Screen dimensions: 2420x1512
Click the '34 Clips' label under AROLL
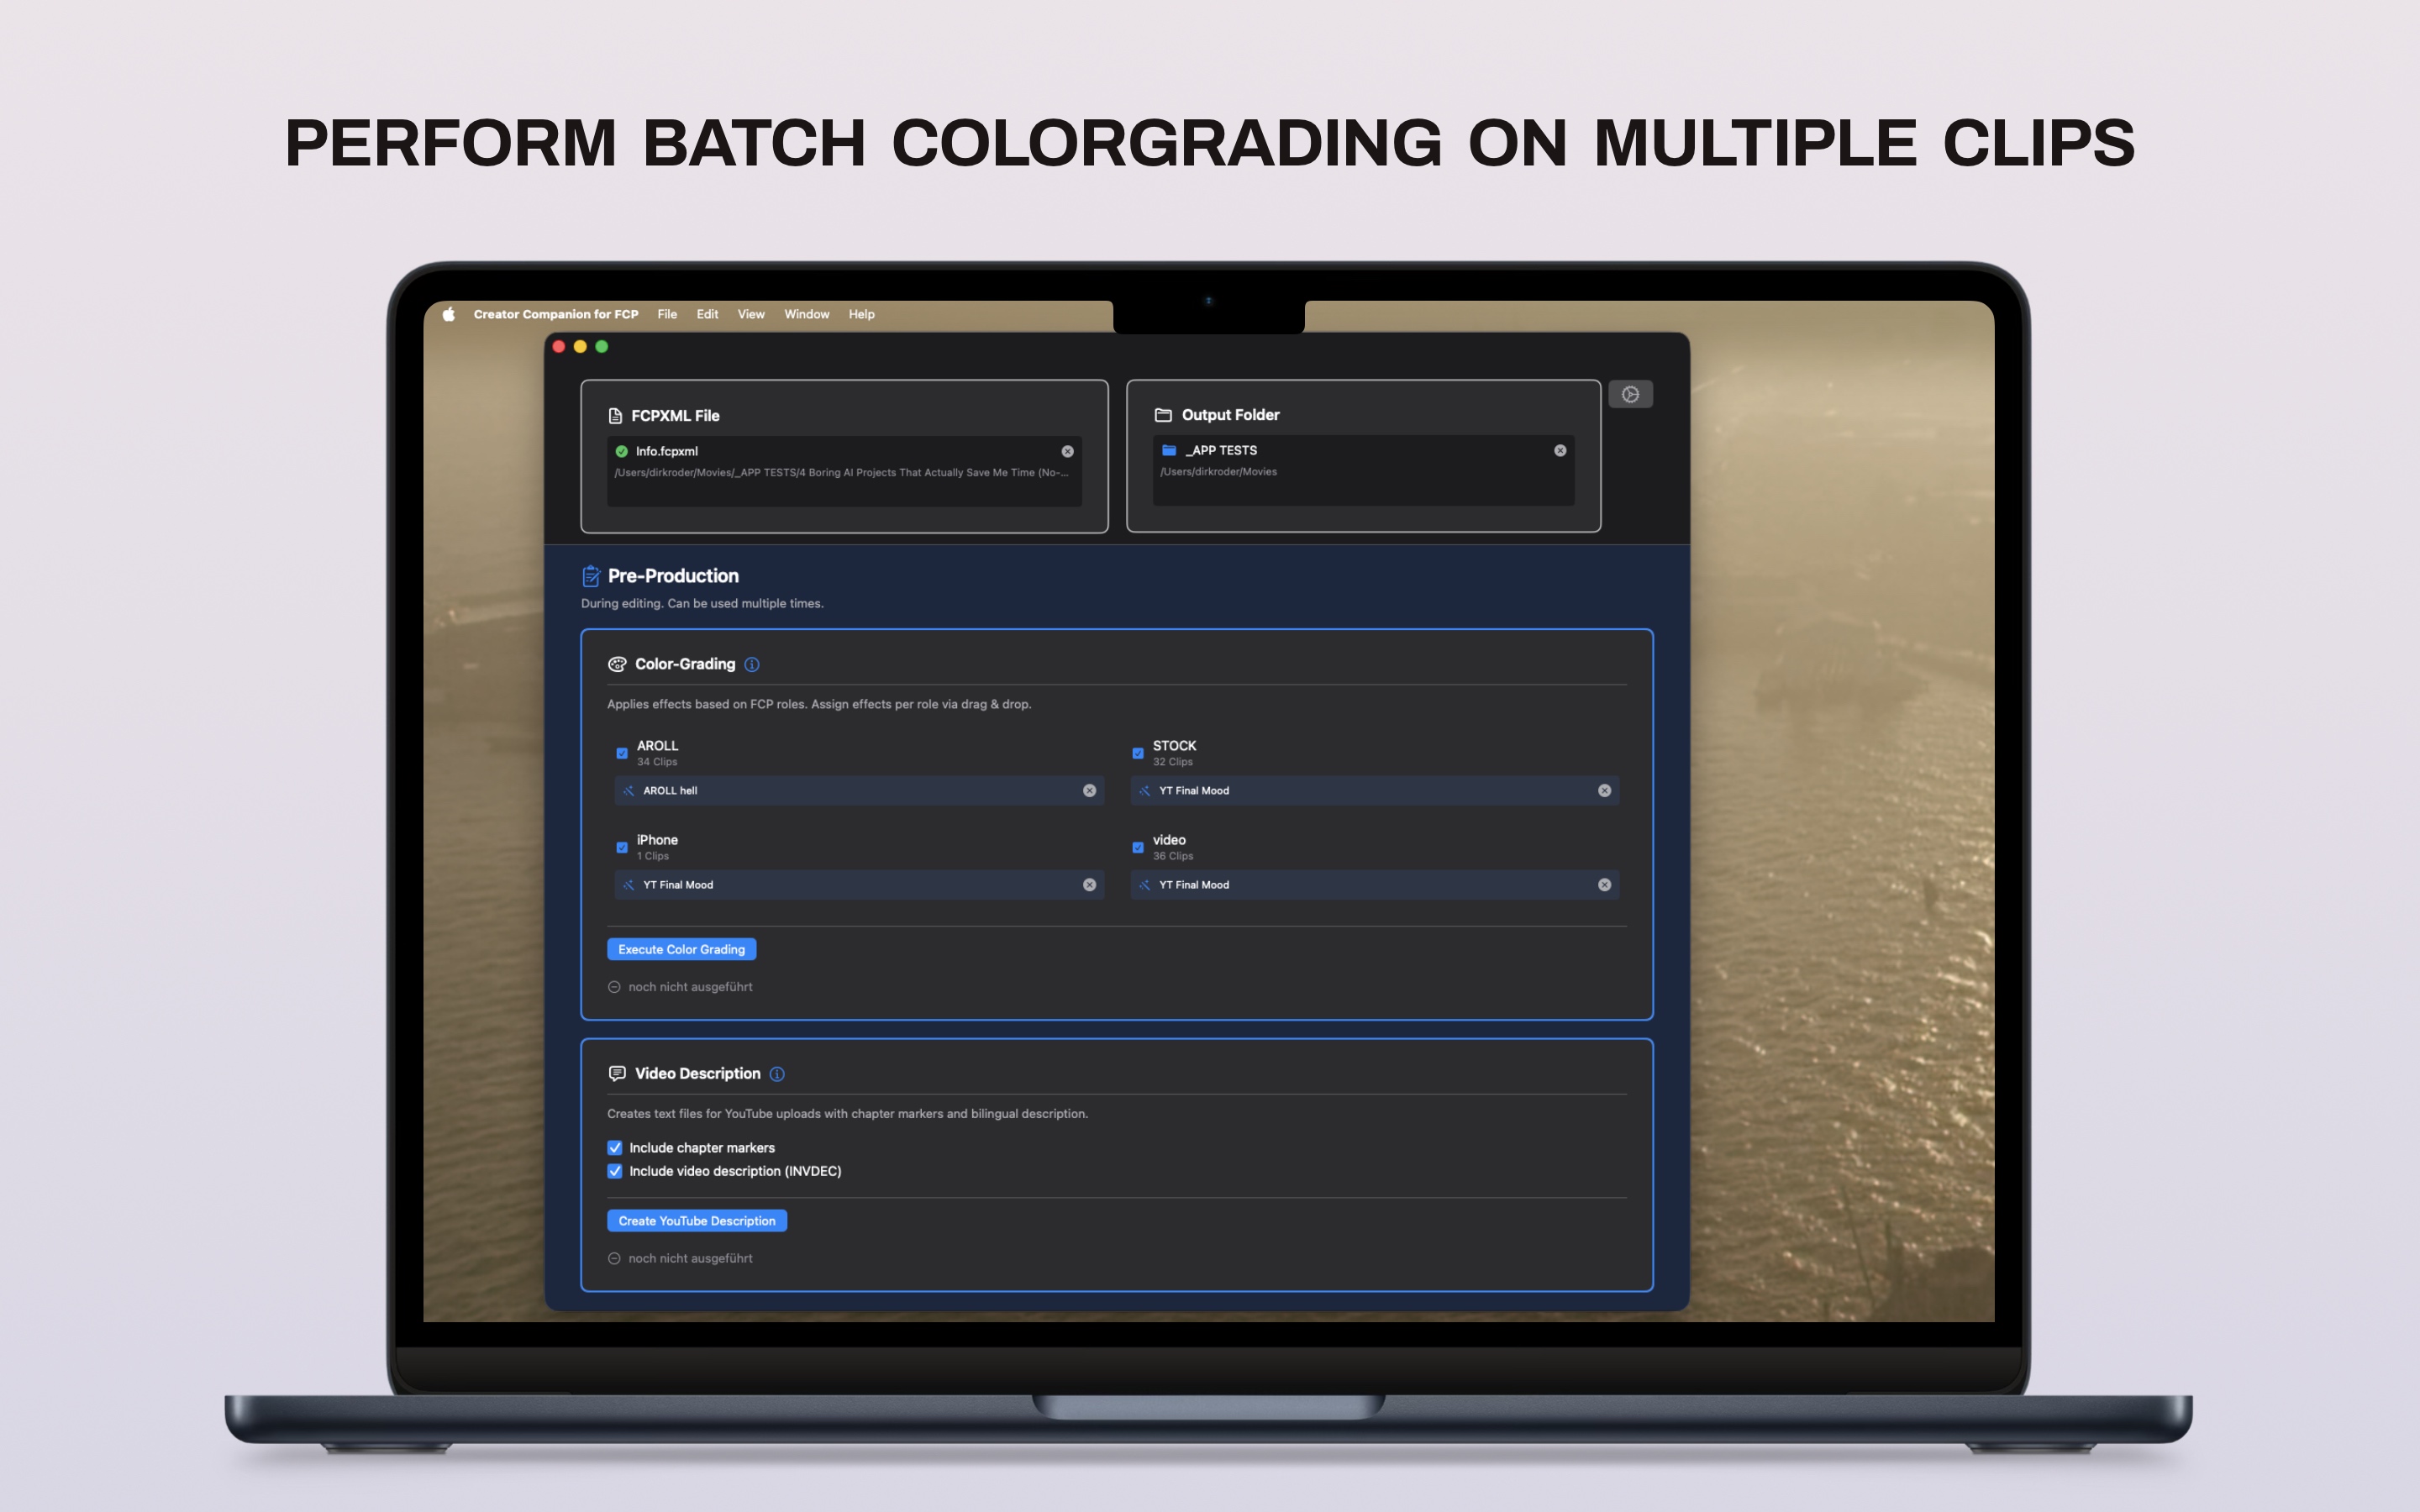pos(657,762)
